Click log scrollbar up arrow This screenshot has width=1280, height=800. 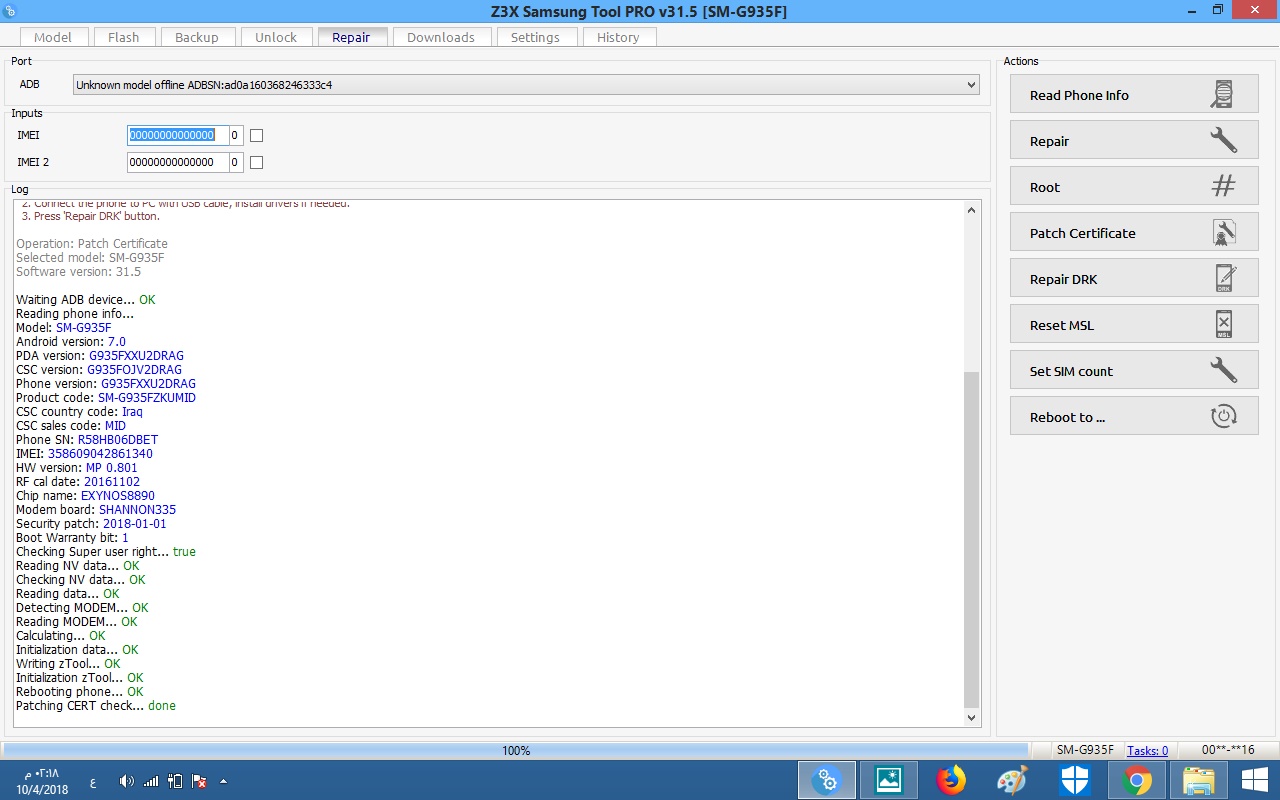(x=971, y=210)
